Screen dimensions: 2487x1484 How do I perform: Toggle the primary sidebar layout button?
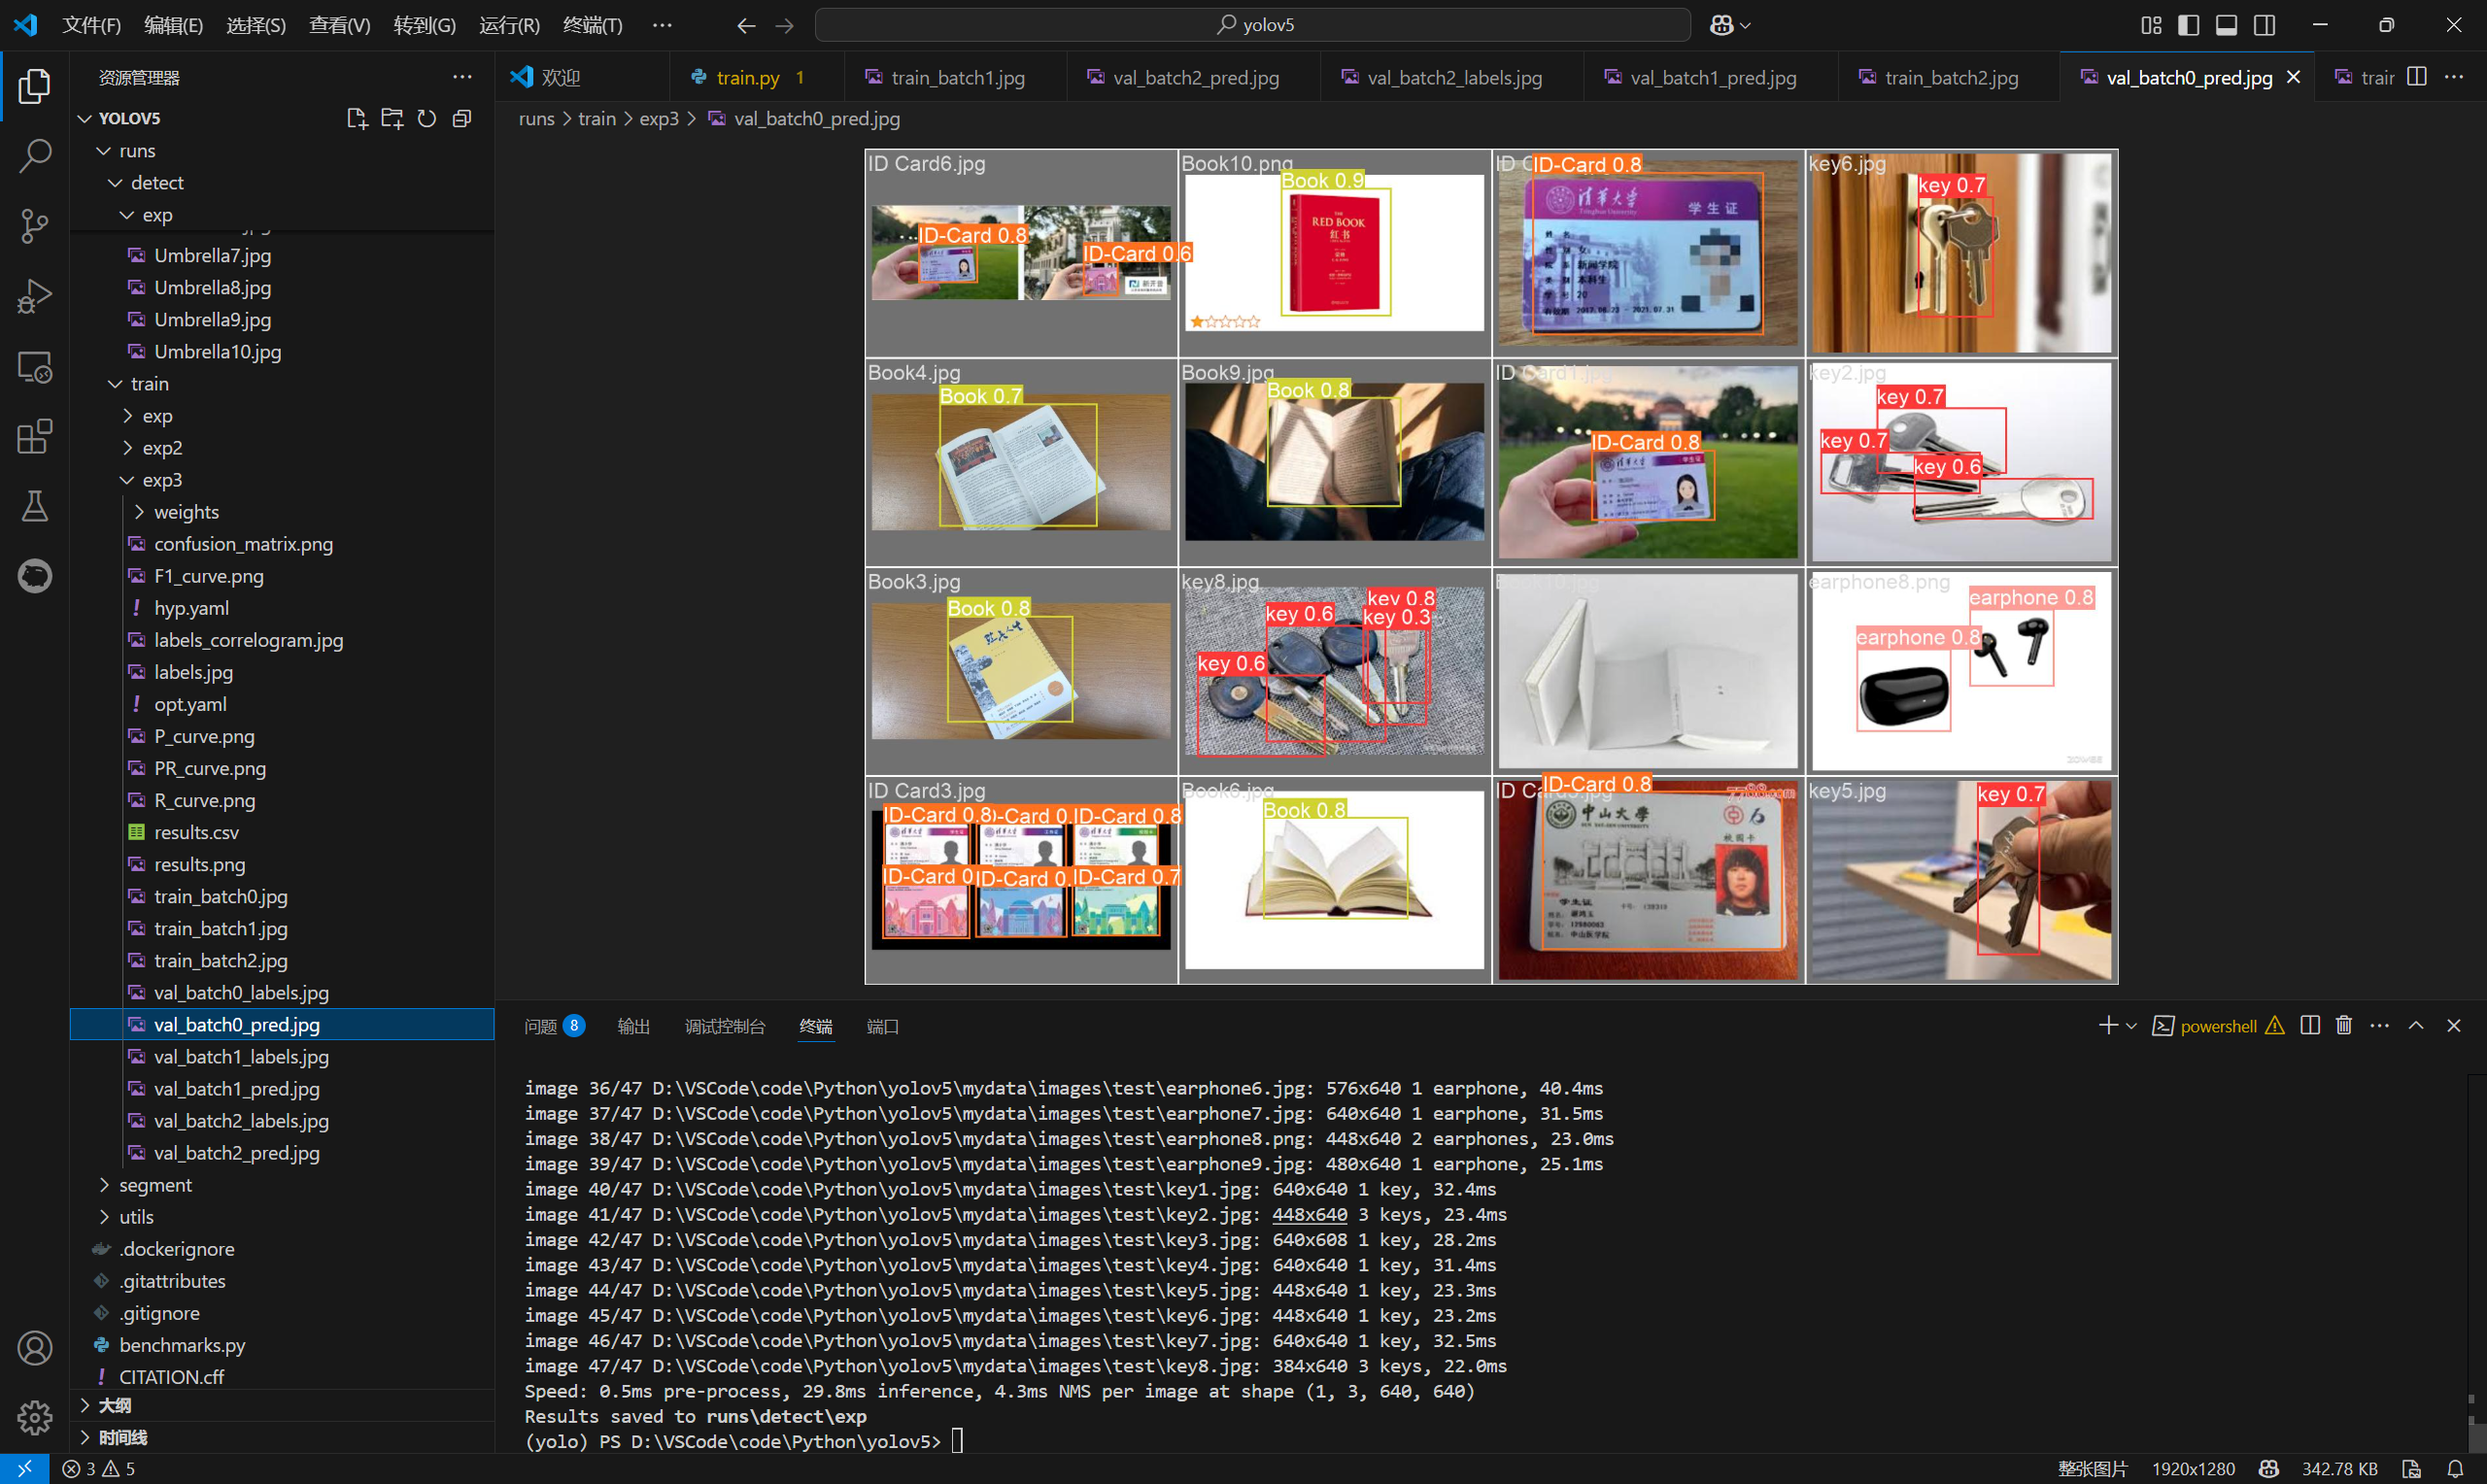[2188, 25]
